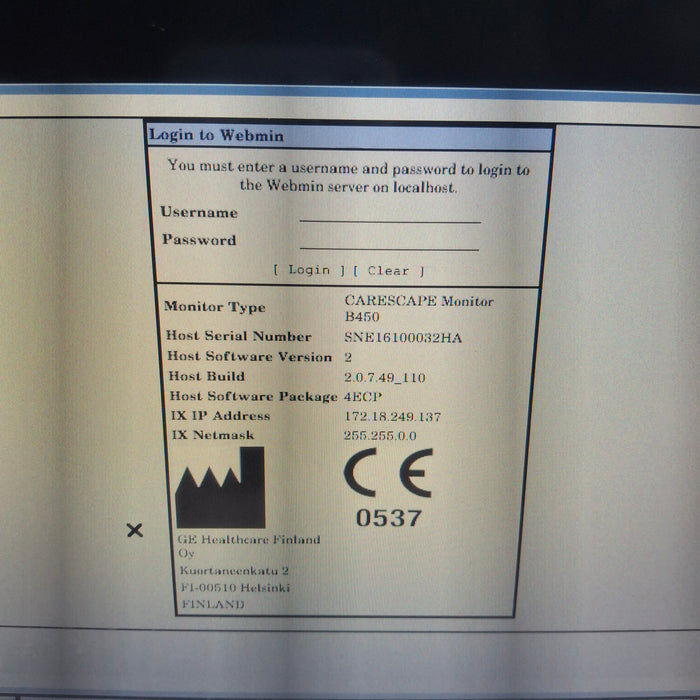Screen dimensions: 700x700
Task: Click the Host Software Package value 4ECP
Action: (362, 396)
